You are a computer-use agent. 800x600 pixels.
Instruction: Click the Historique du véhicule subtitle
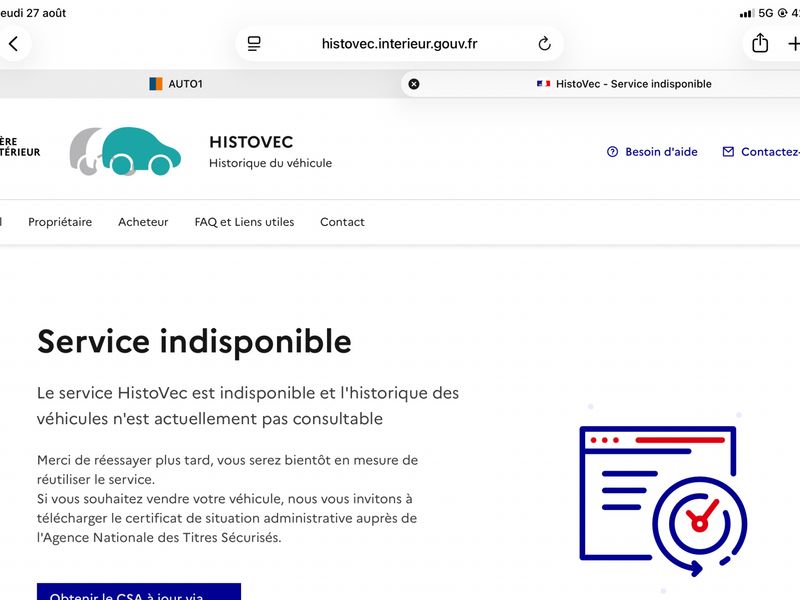tap(270, 163)
